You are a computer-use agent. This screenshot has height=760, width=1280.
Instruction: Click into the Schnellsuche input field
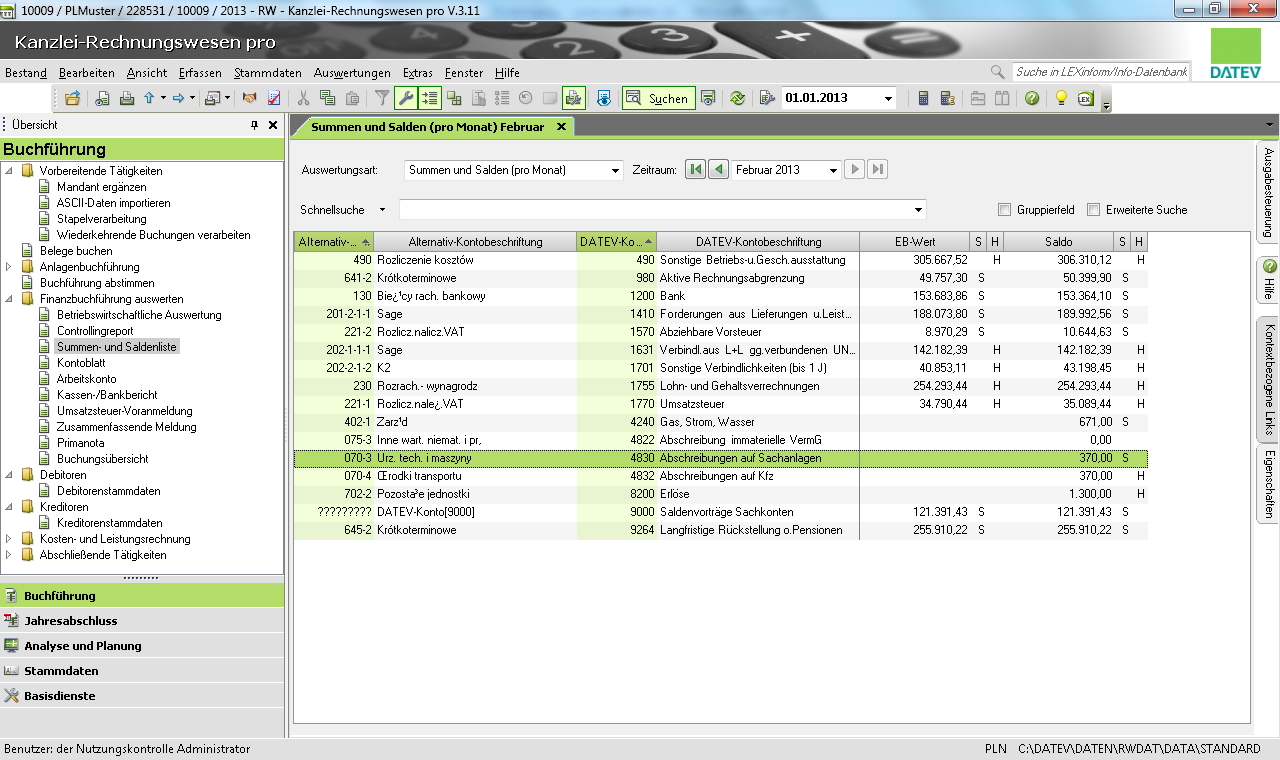[x=662, y=210]
